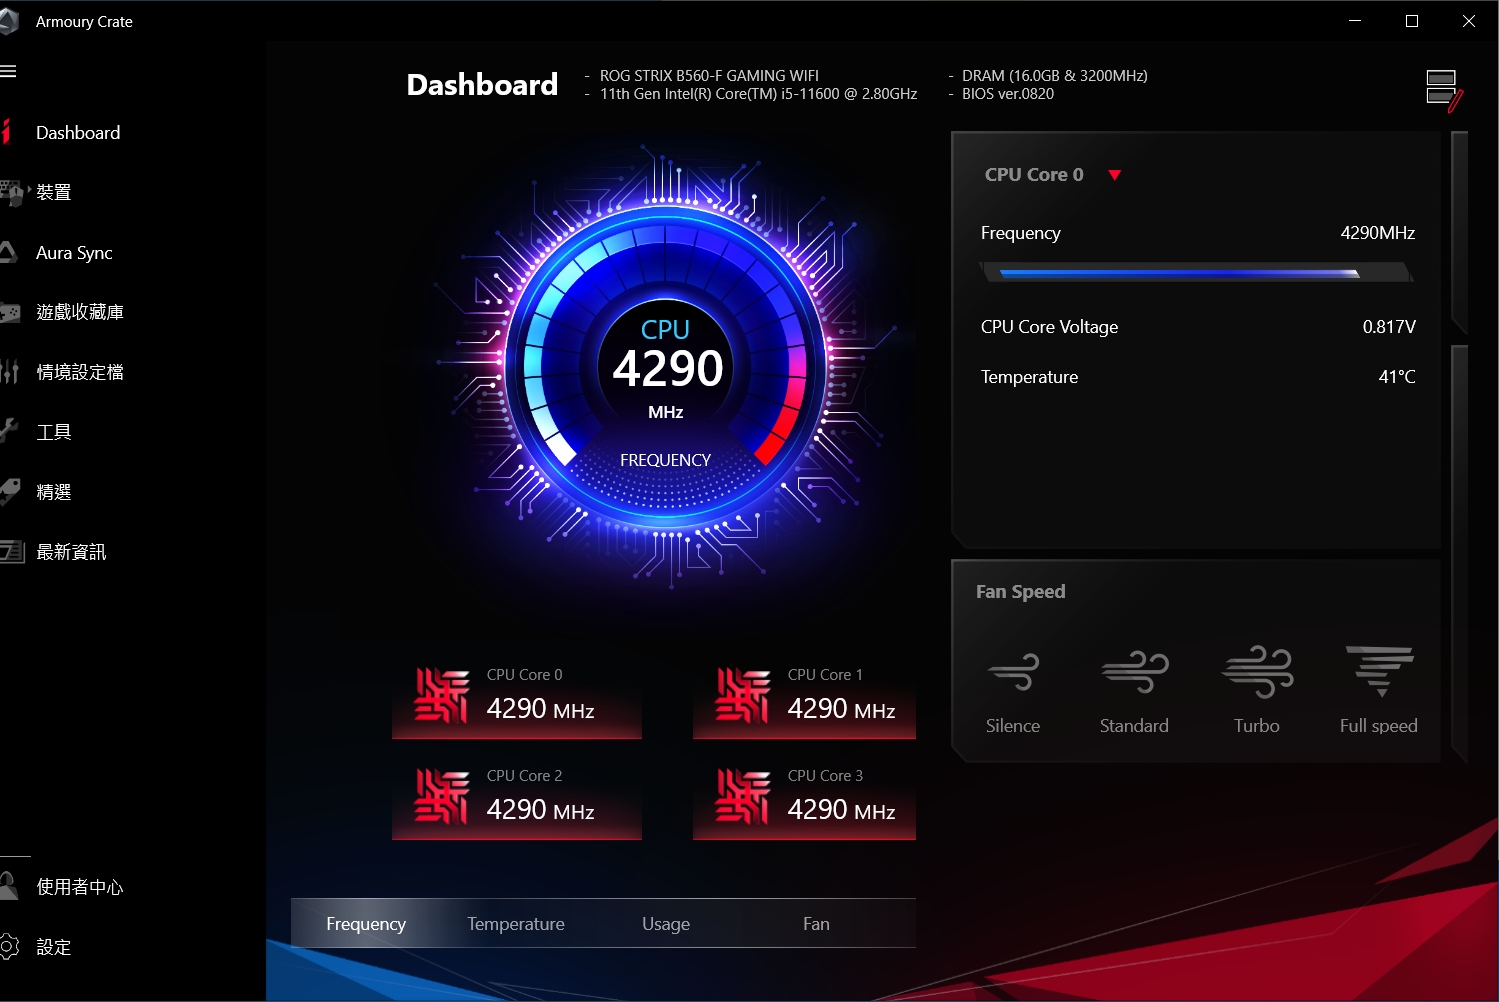Image resolution: width=1499 pixels, height=1002 pixels.
Task: Open the 最新資訊 menu label
Action: (71, 552)
